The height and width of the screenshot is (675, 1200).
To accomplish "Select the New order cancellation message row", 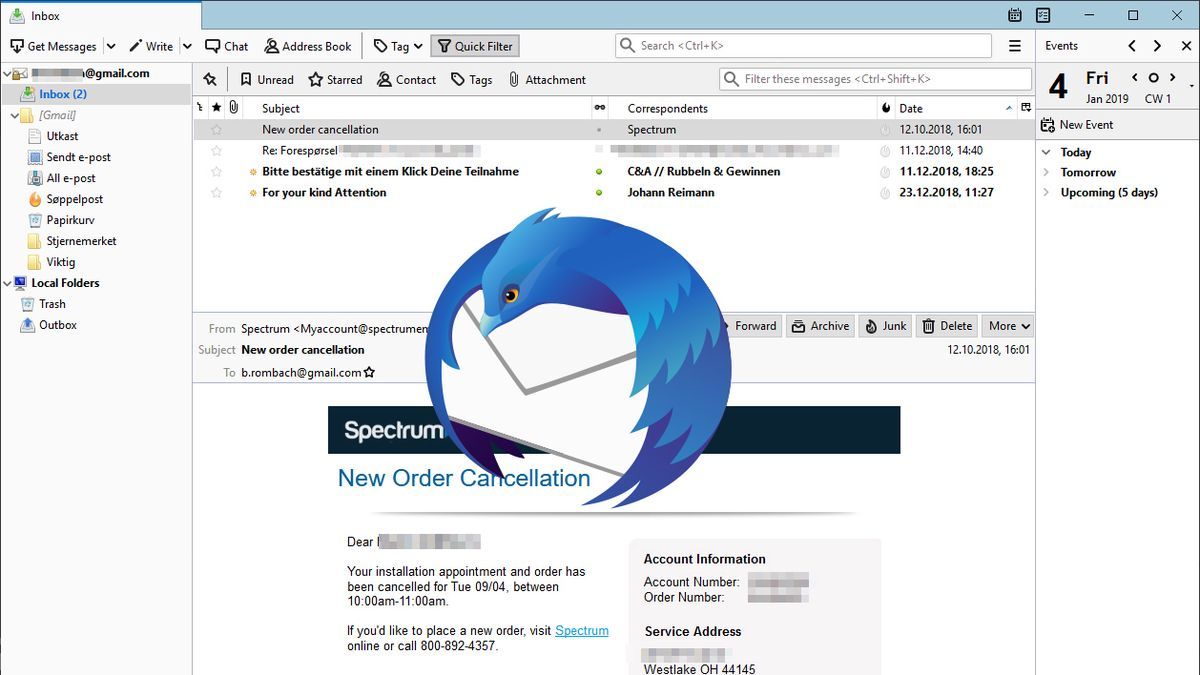I will tap(614, 130).
